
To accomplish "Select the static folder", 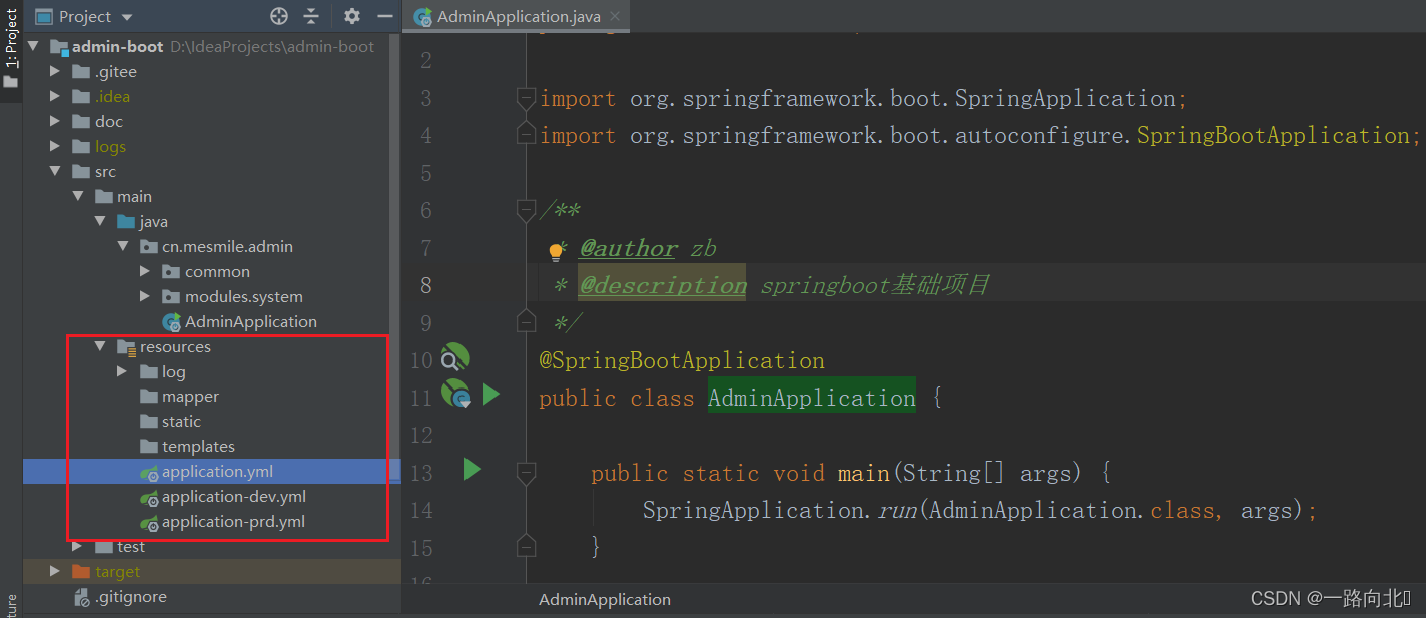I will [181, 422].
